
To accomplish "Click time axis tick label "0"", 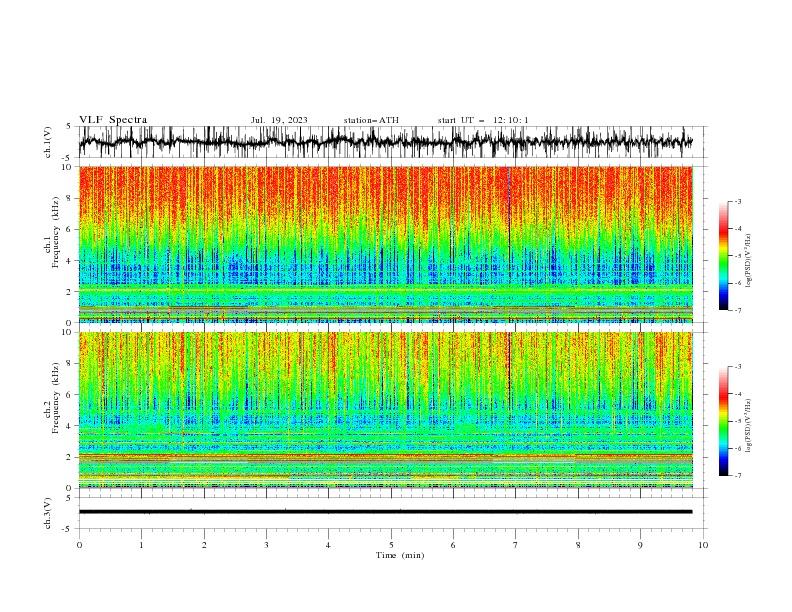I will coord(79,545).
